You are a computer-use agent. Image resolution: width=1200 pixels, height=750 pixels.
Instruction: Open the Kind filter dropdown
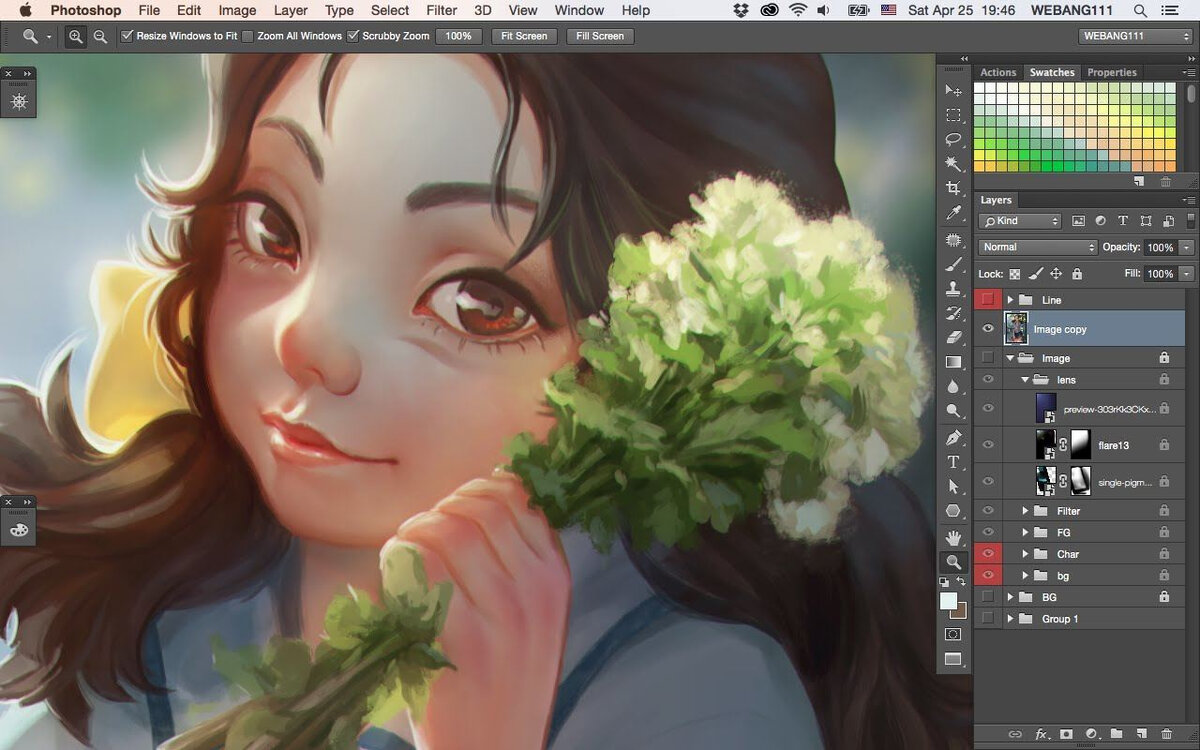pyautogui.click(x=1020, y=221)
